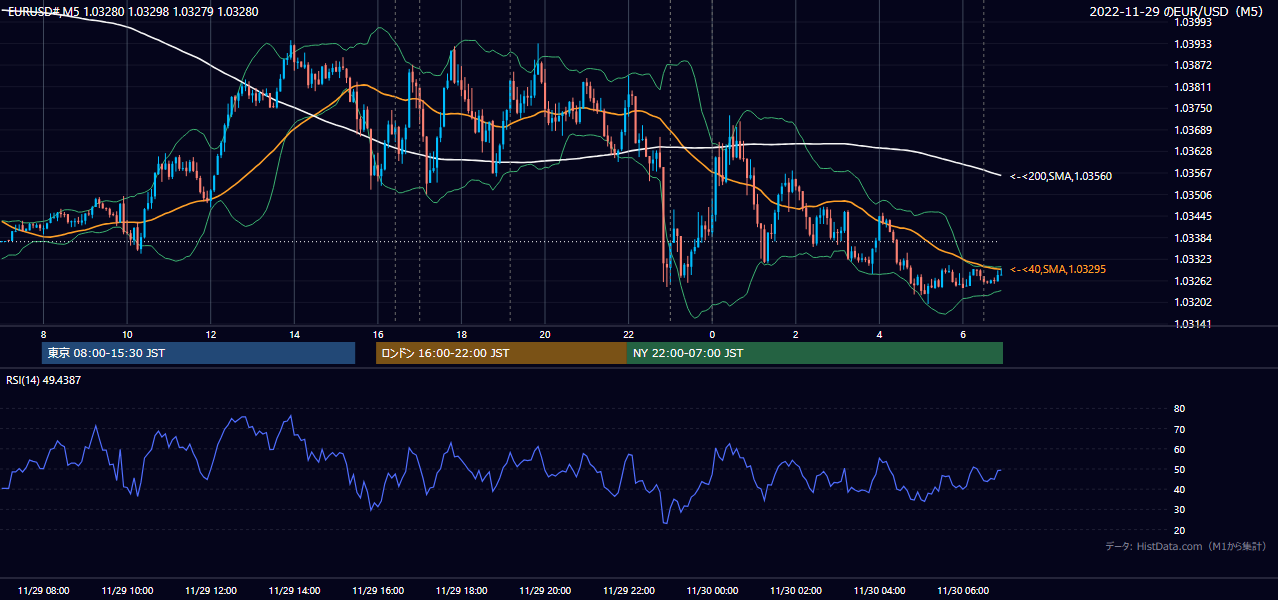Click the 11/30 06:00 time axis label

click(x=962, y=591)
